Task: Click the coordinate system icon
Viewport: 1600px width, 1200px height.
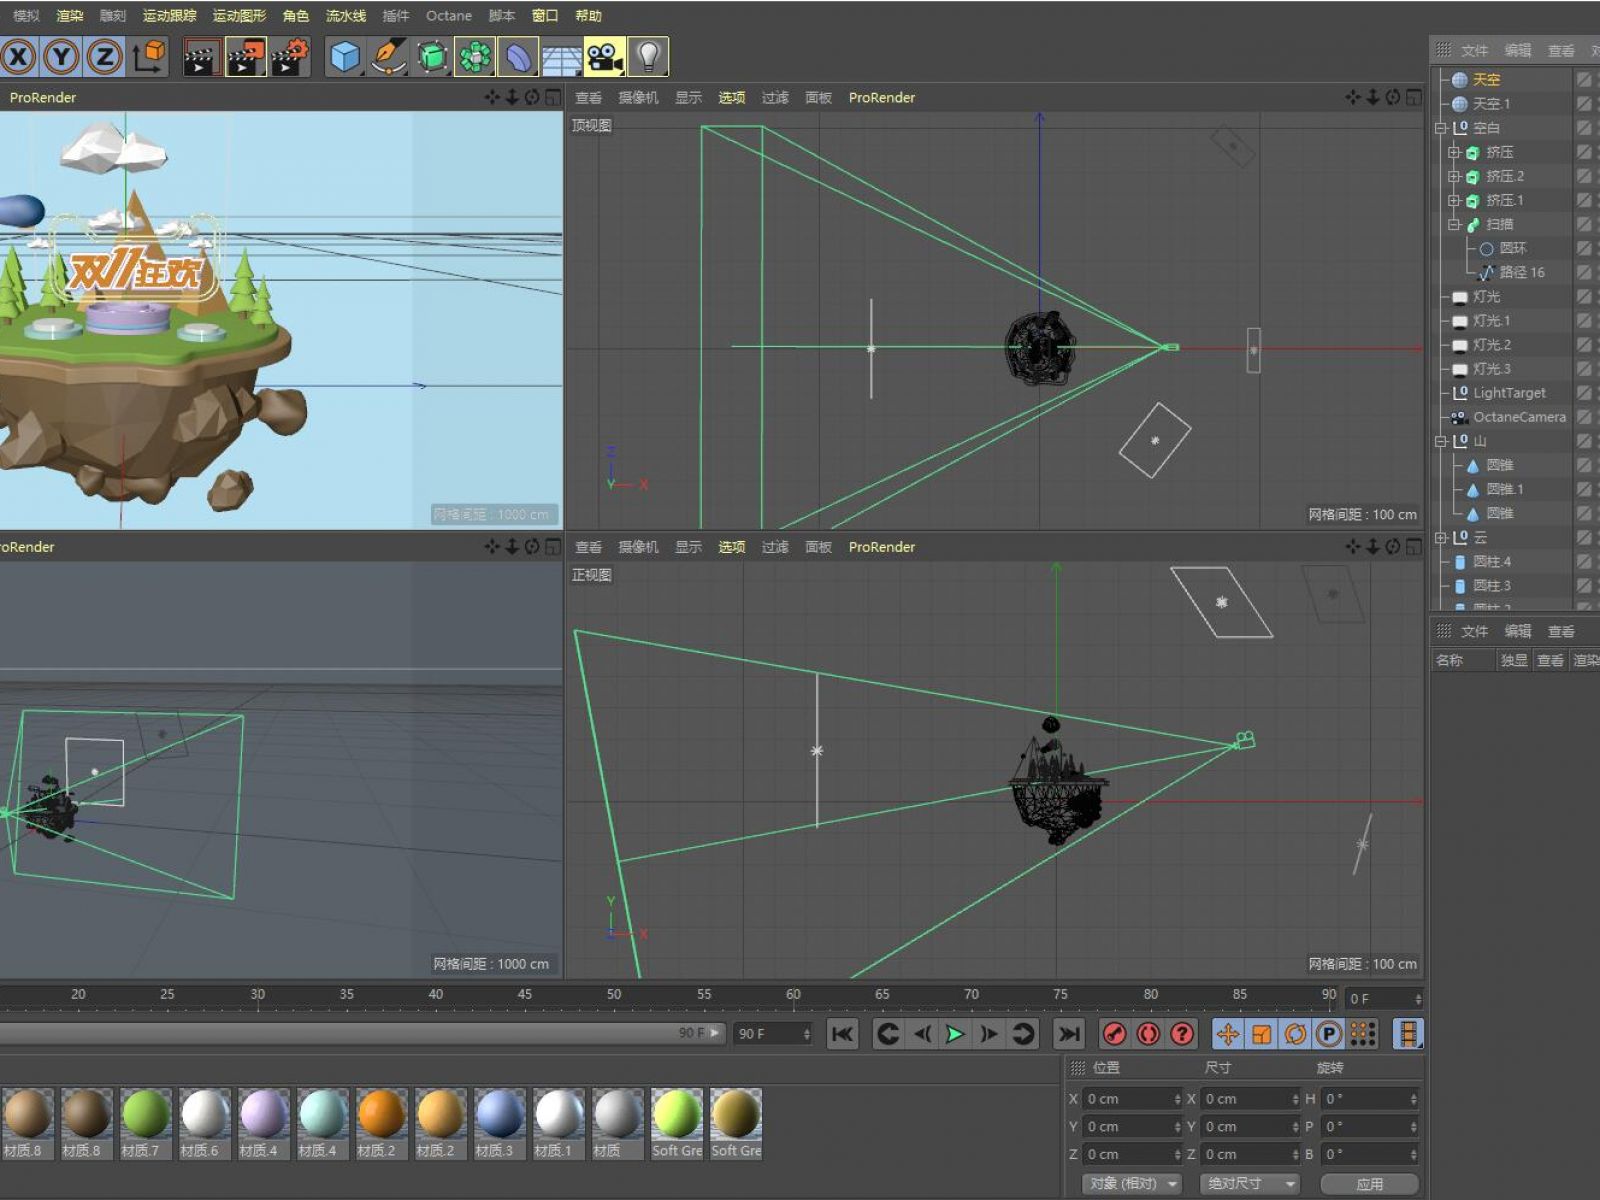Action: [x=149, y=57]
